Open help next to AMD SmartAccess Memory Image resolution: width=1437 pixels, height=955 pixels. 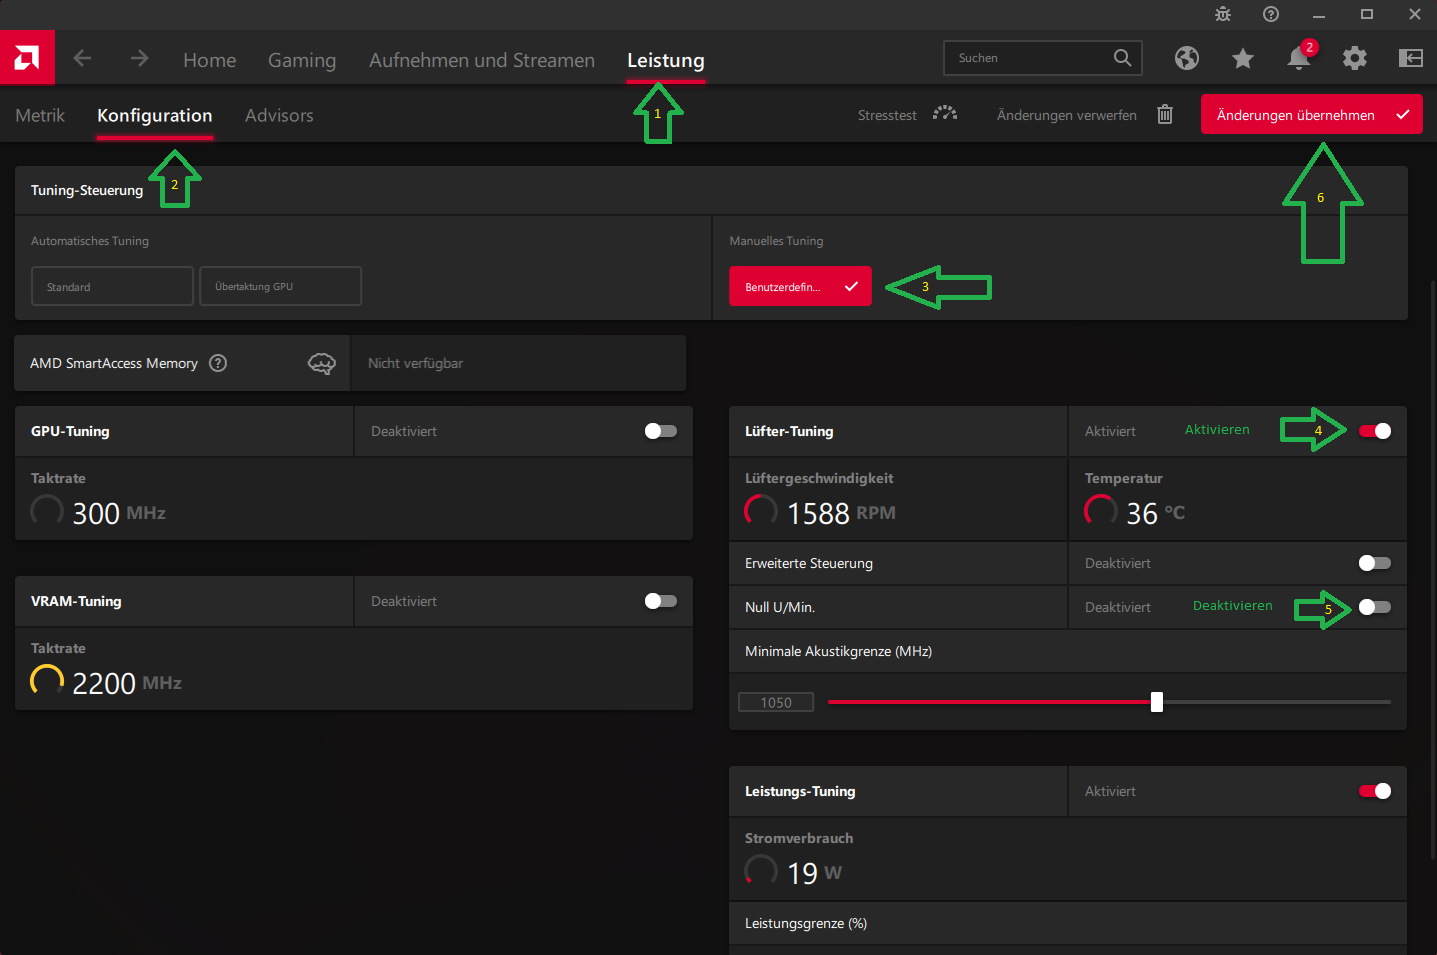218,363
